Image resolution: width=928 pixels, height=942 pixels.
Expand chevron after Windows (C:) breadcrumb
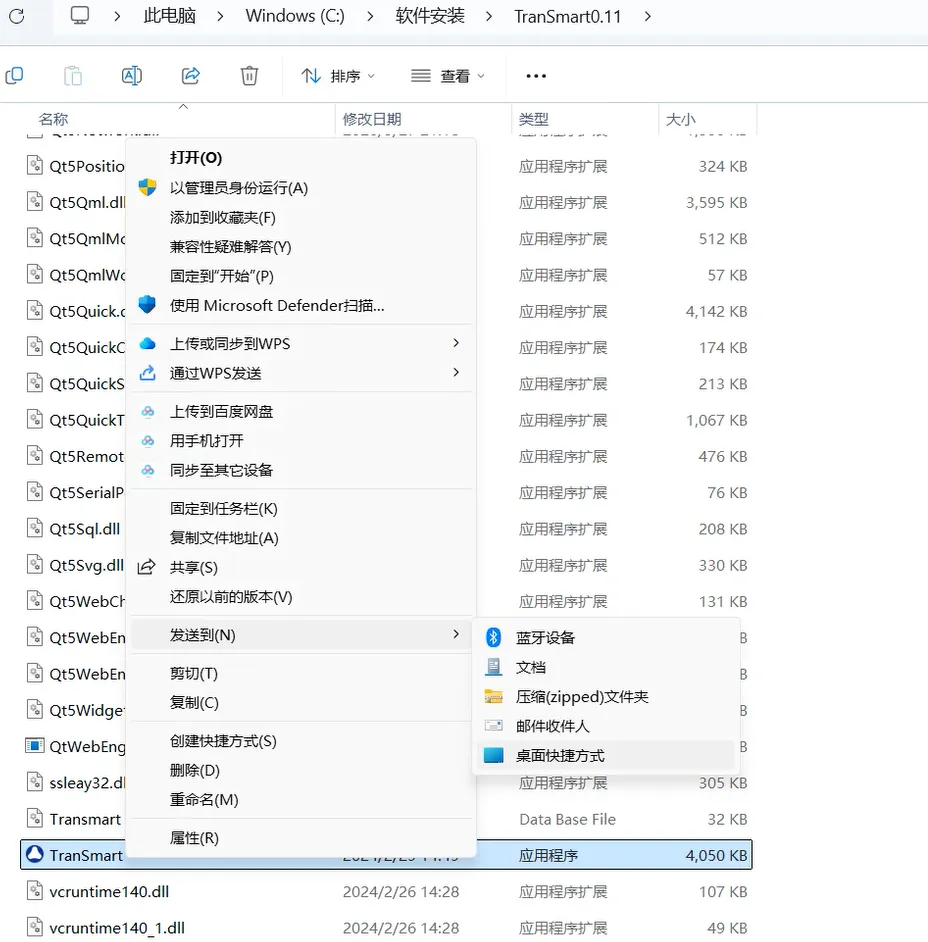coord(370,16)
